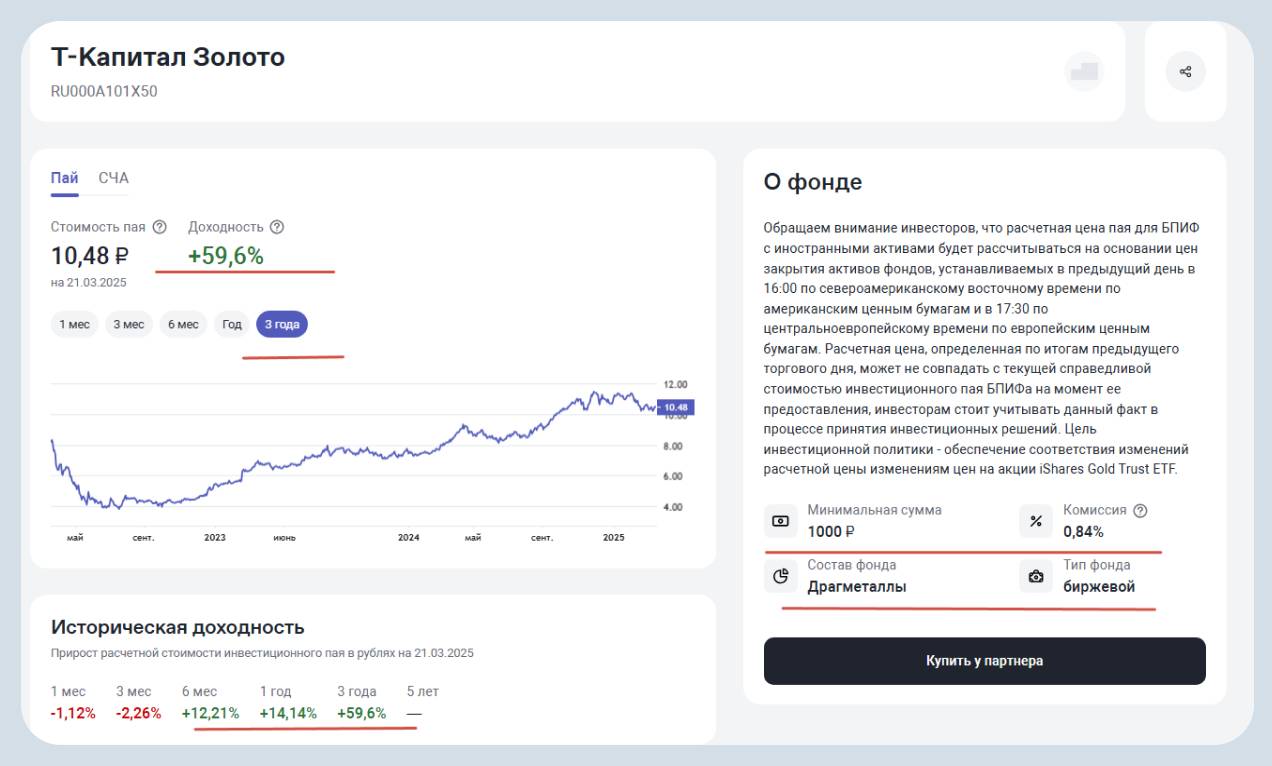
Task: Click the Тип фонда icon
Action: [1036, 576]
